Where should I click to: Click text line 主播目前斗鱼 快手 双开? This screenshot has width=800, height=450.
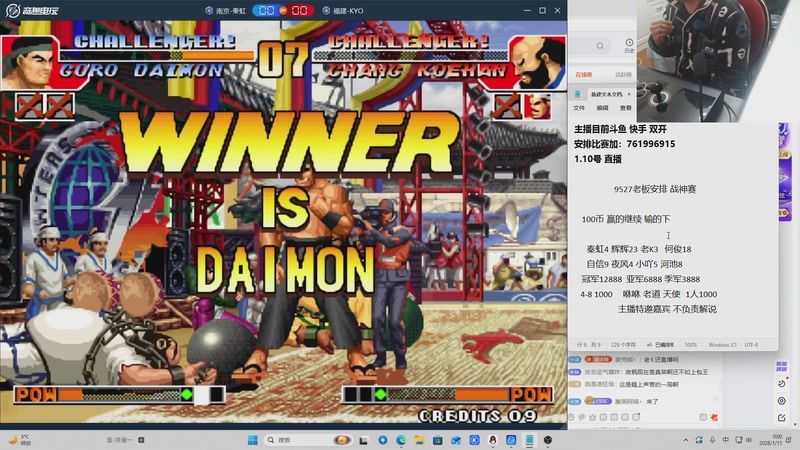tap(620, 129)
